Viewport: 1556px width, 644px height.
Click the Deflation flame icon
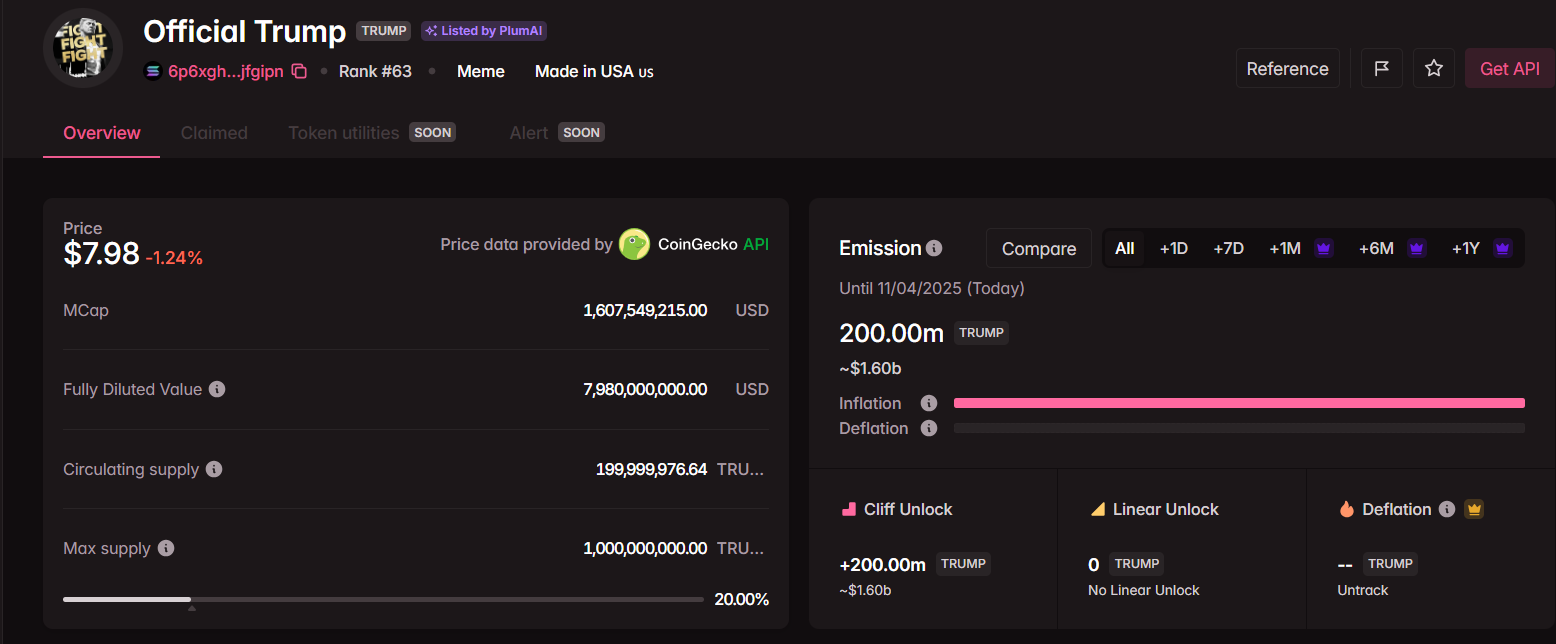[1346, 509]
